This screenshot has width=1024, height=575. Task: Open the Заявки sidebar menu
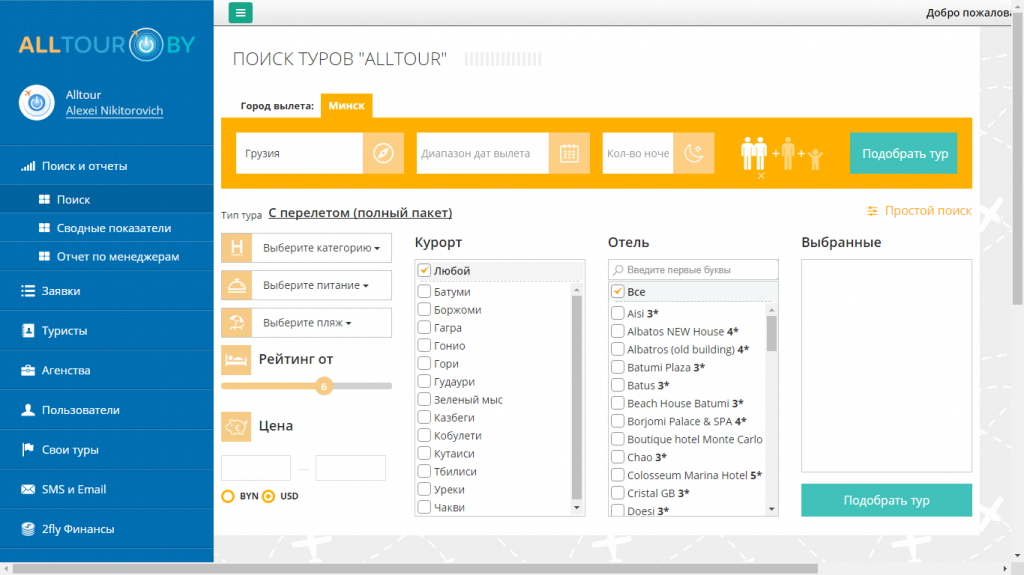(x=106, y=291)
